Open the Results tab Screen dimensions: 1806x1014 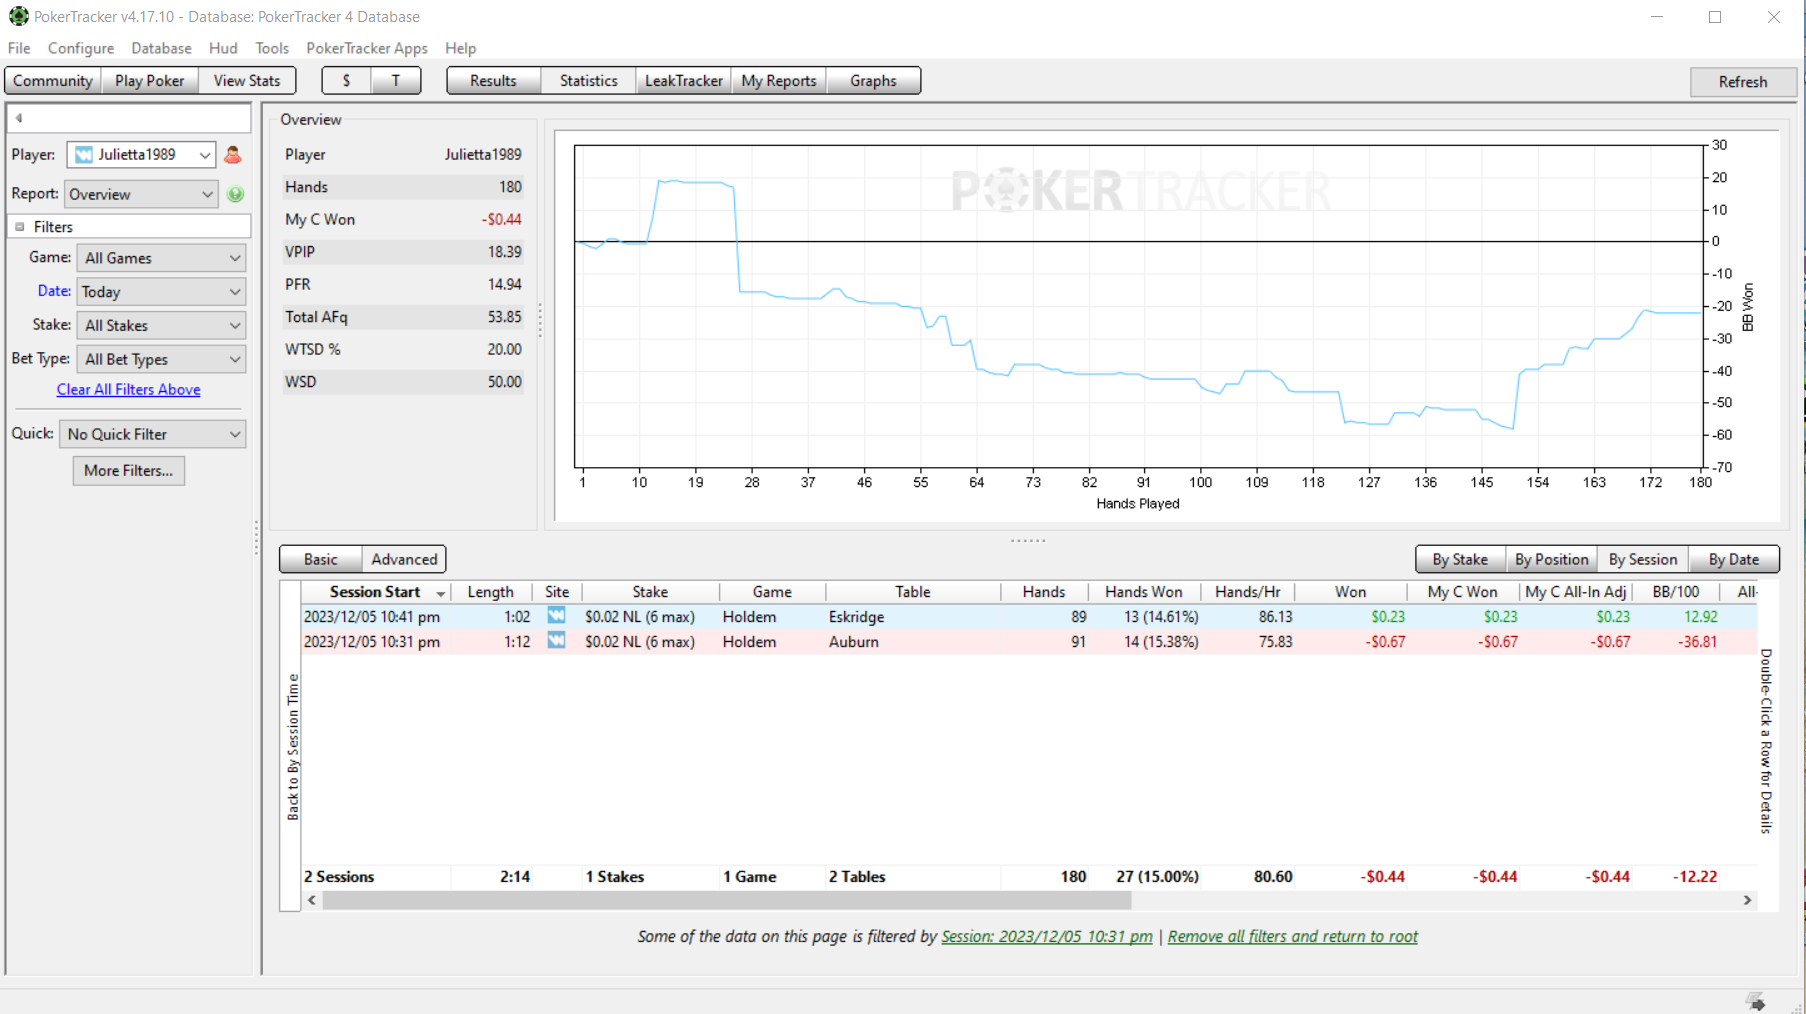click(494, 81)
